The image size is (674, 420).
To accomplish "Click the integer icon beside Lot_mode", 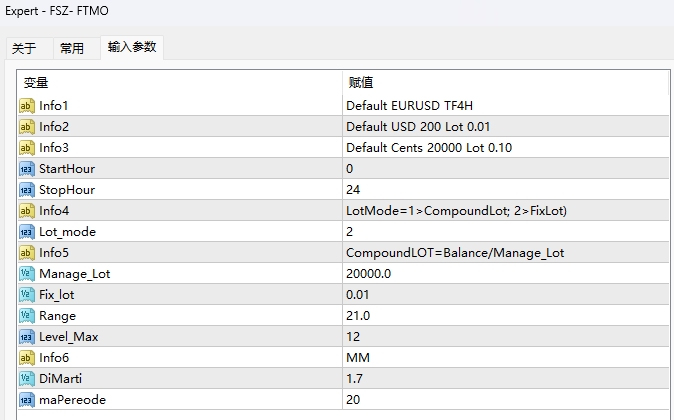I will tap(27, 231).
